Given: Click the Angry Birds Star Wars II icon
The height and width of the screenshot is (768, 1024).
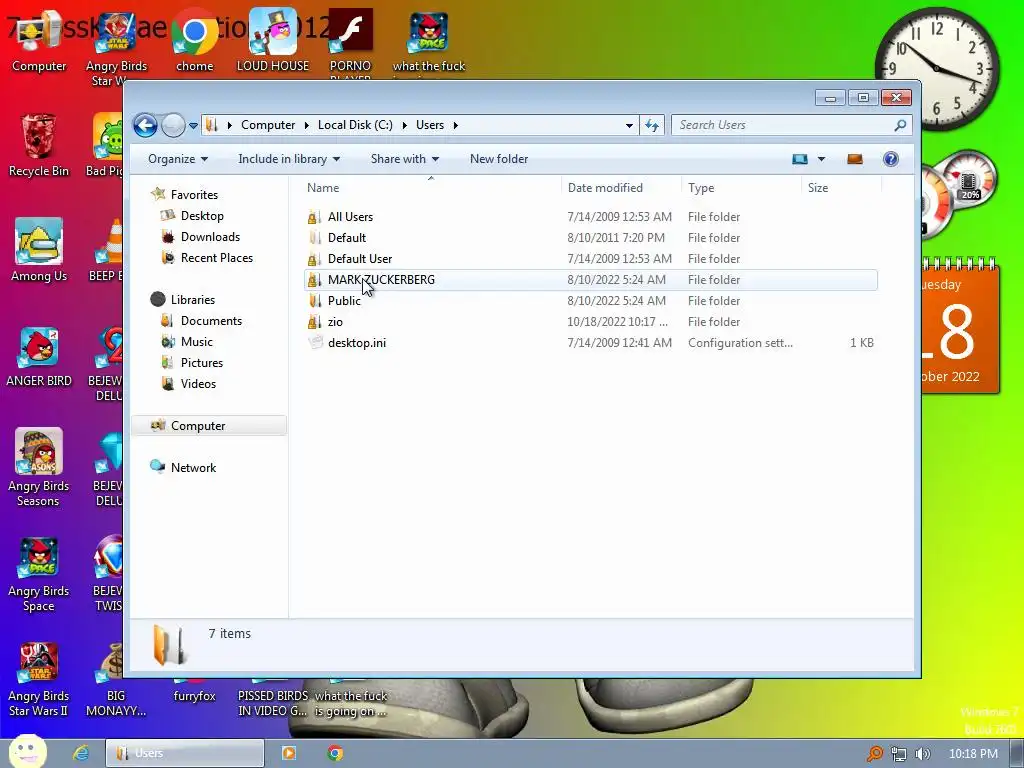Looking at the screenshot, I should pyautogui.click(x=39, y=679).
